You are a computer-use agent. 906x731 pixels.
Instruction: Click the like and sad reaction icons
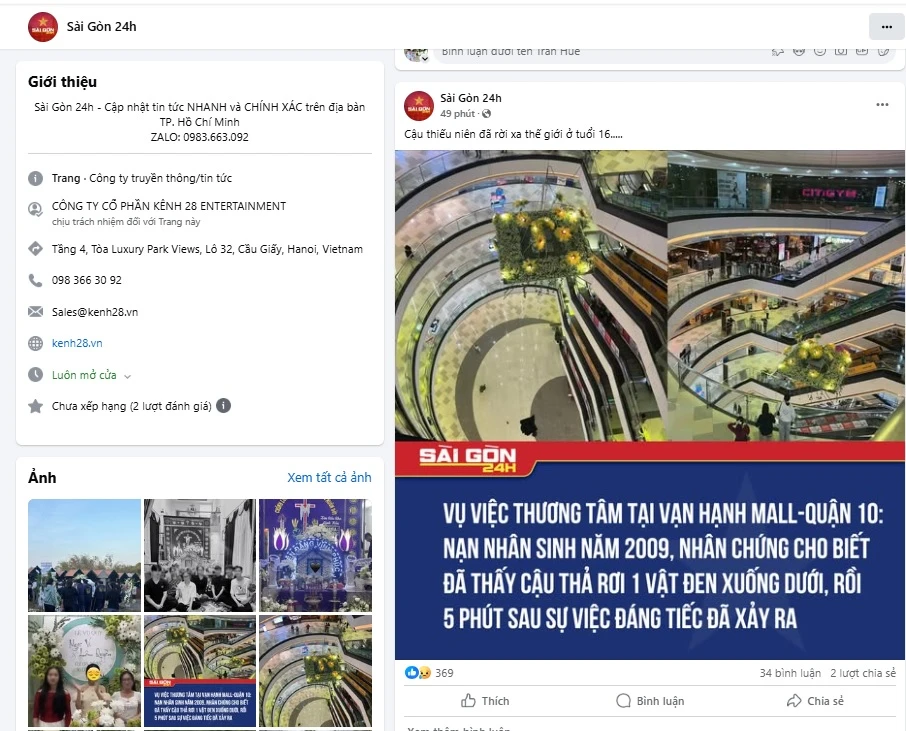point(418,673)
